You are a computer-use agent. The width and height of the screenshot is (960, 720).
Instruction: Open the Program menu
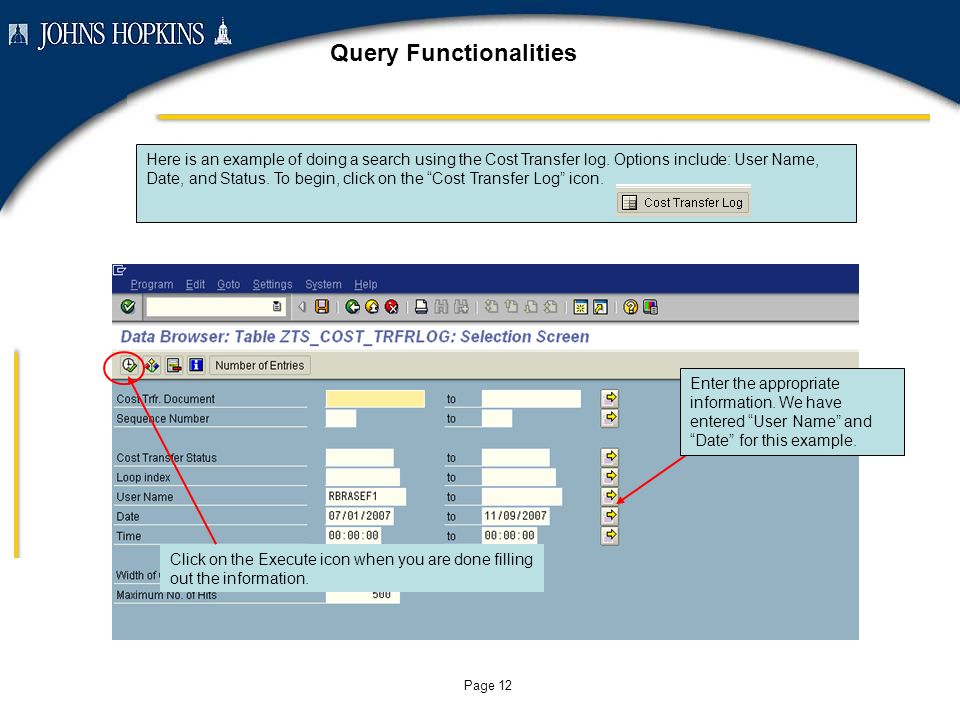[x=152, y=285]
